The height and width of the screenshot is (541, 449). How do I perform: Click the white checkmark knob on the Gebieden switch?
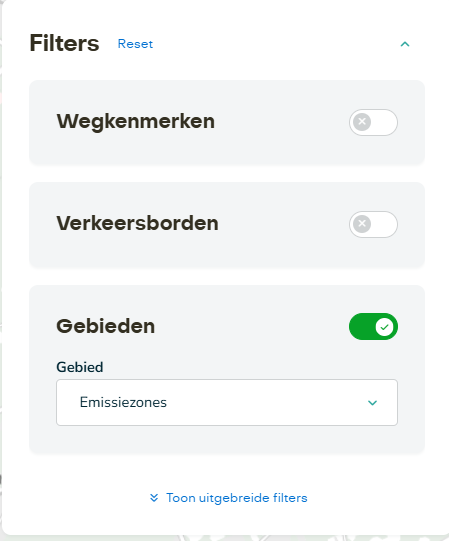click(384, 327)
